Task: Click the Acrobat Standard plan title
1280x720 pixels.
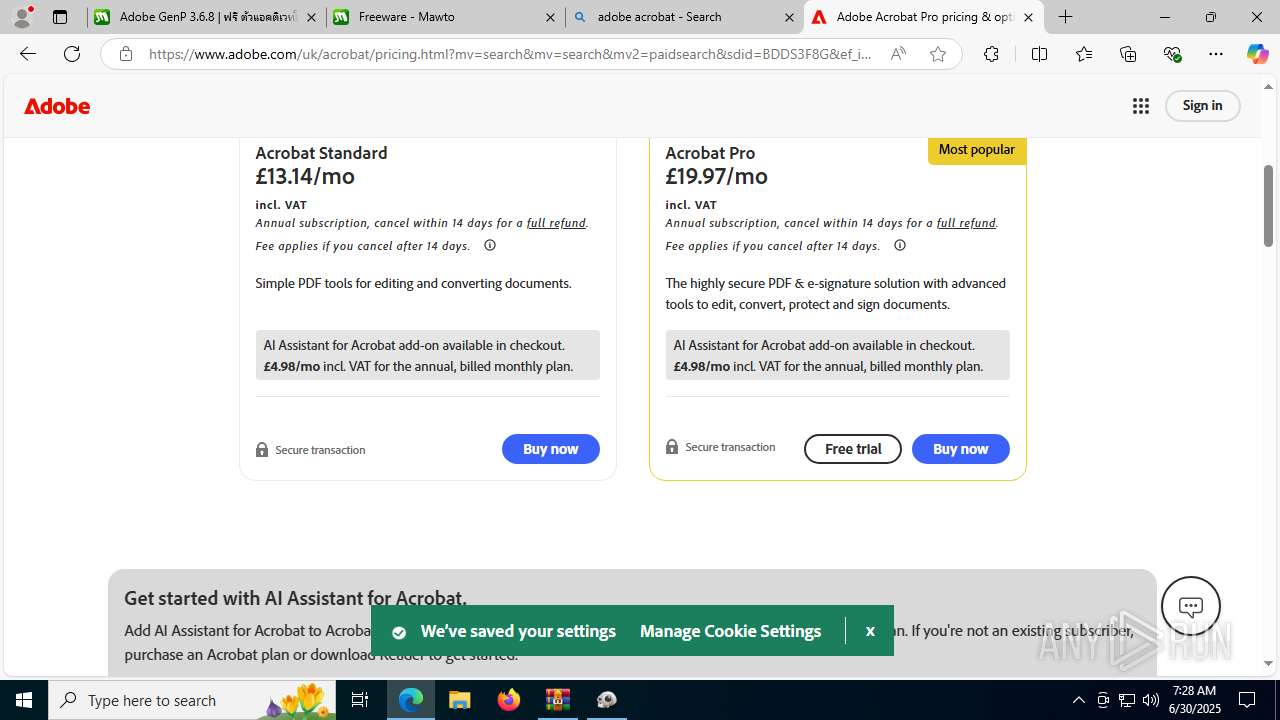Action: [x=321, y=153]
